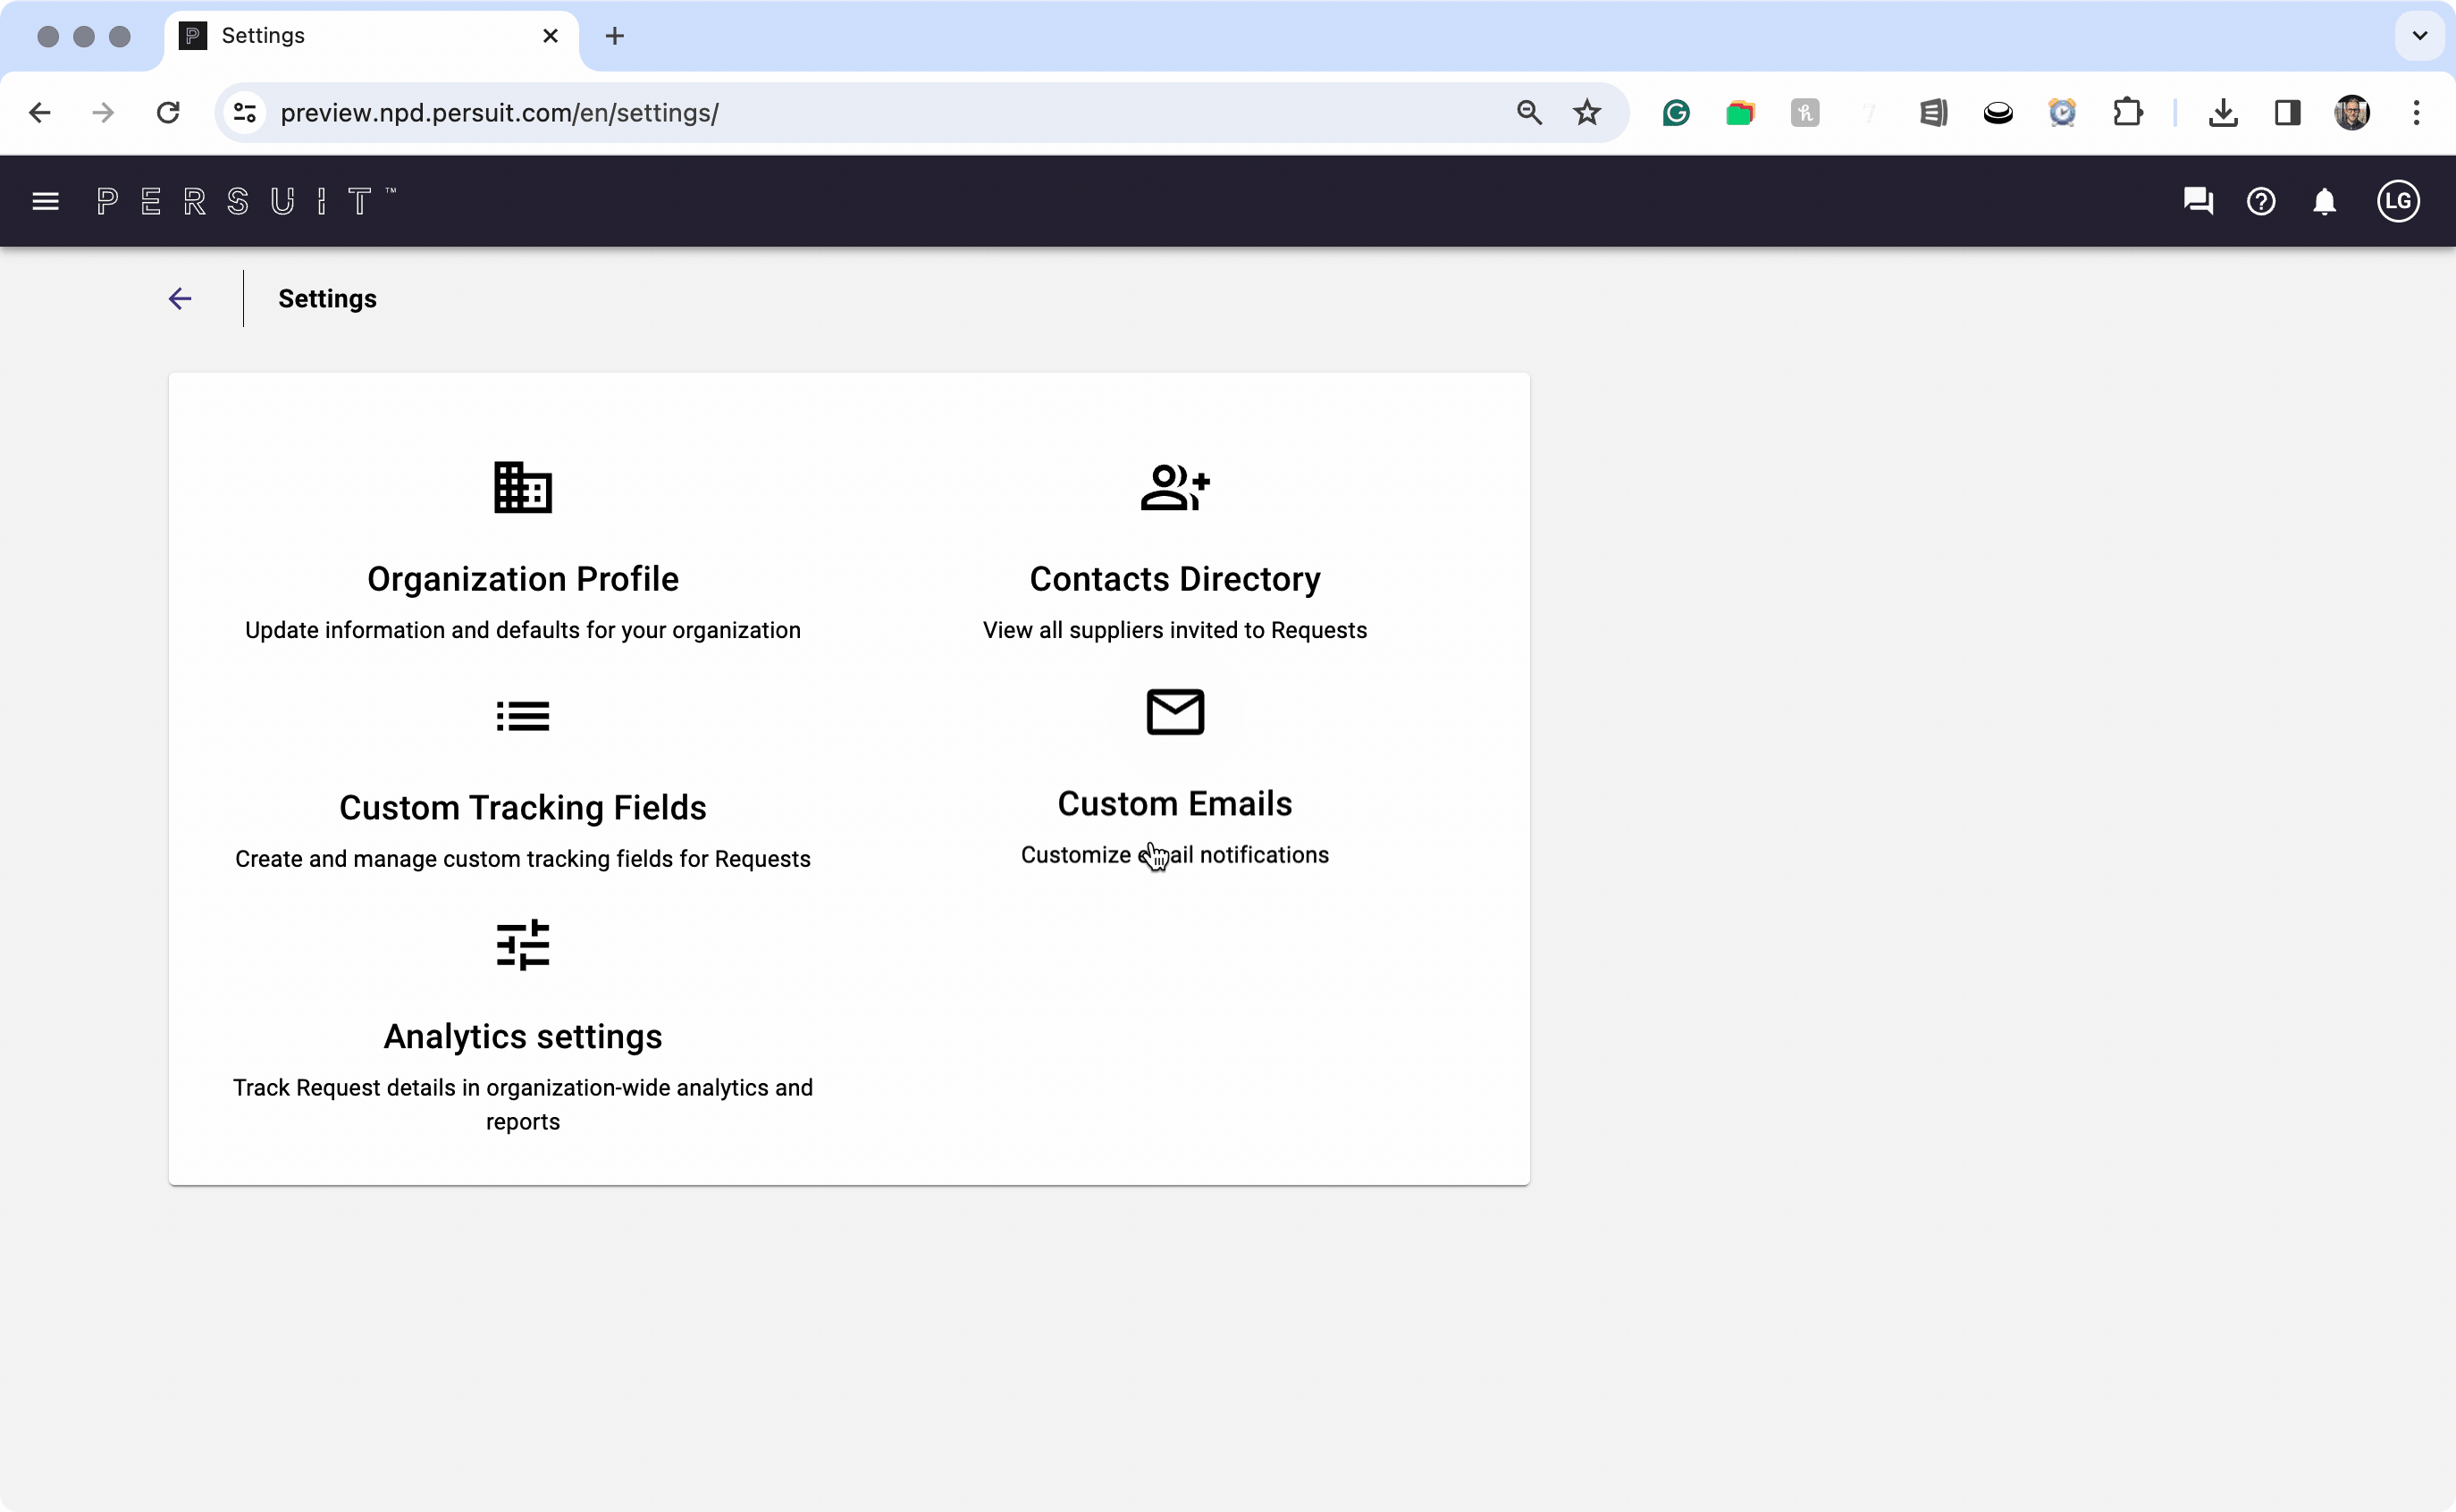This screenshot has height=1512, width=2456.
Task: Toggle the browser side panel
Action: tap(2287, 113)
